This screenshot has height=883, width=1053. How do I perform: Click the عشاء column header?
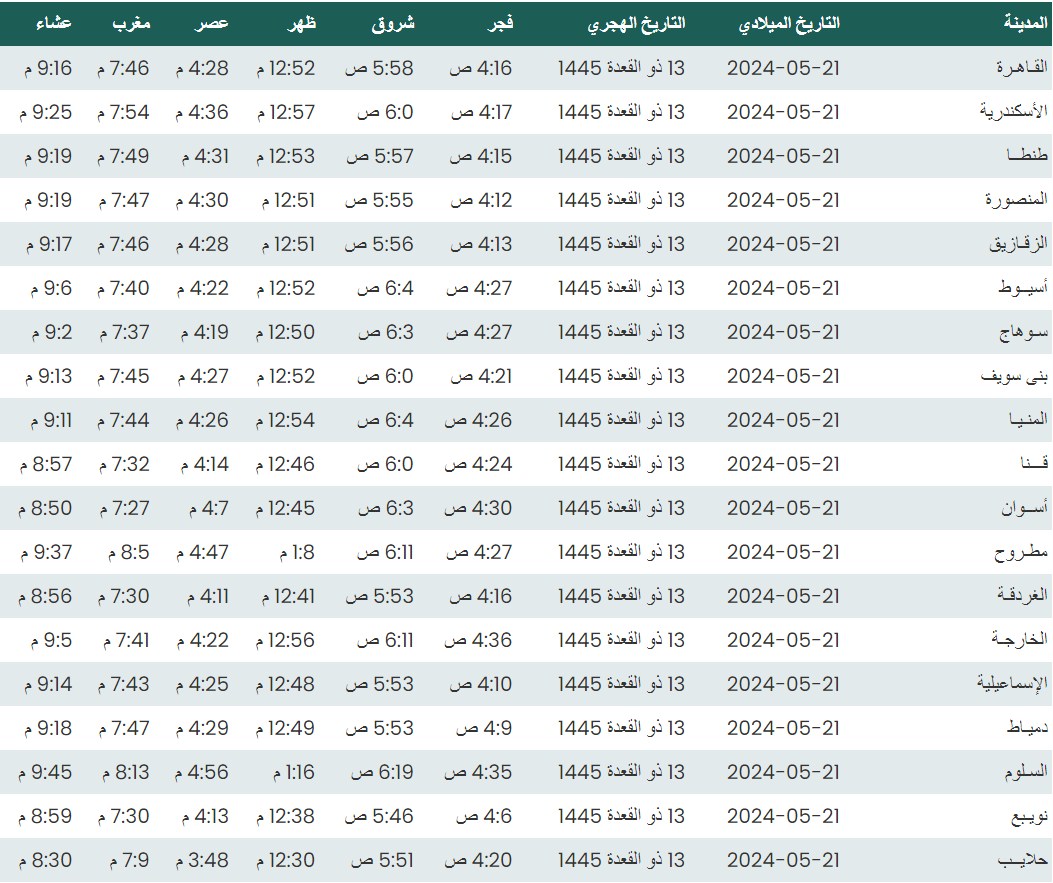46,23
